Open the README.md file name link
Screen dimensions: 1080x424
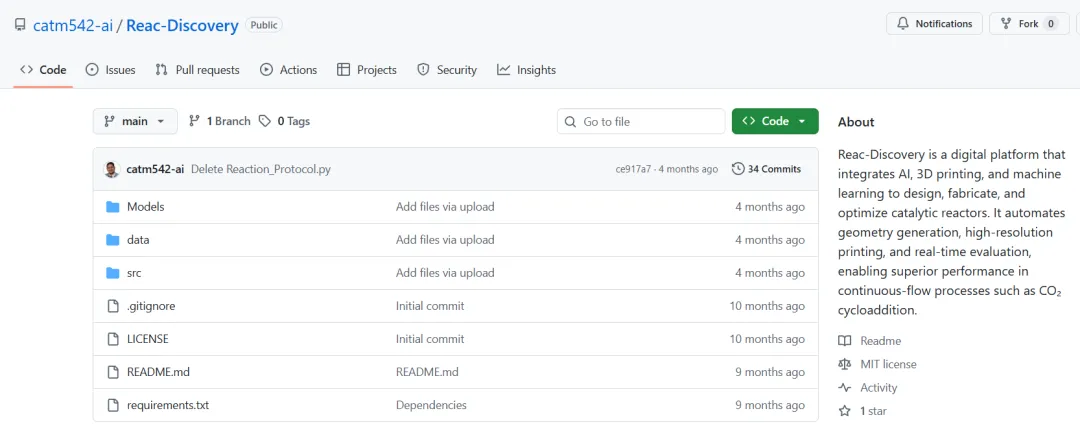point(158,372)
